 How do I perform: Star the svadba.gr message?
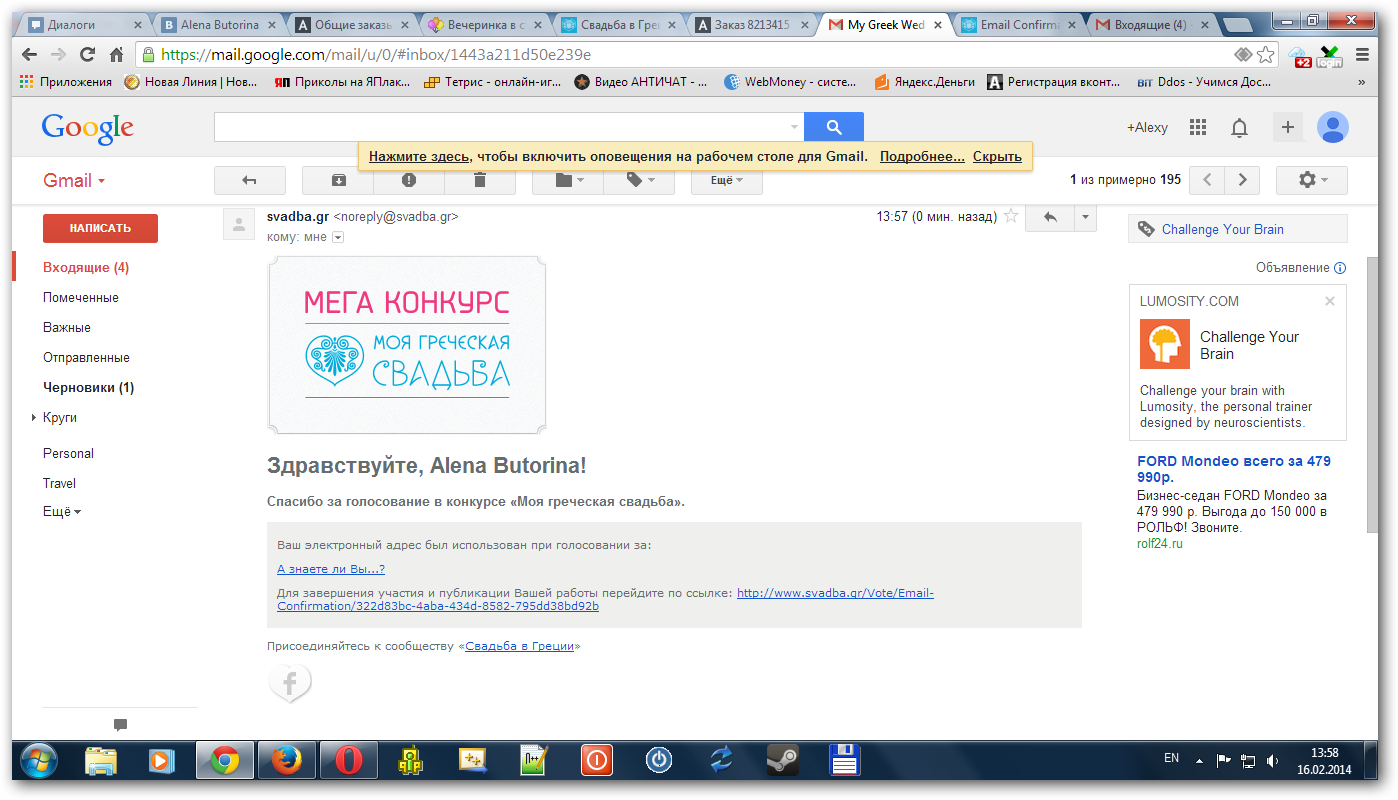coord(1011,216)
